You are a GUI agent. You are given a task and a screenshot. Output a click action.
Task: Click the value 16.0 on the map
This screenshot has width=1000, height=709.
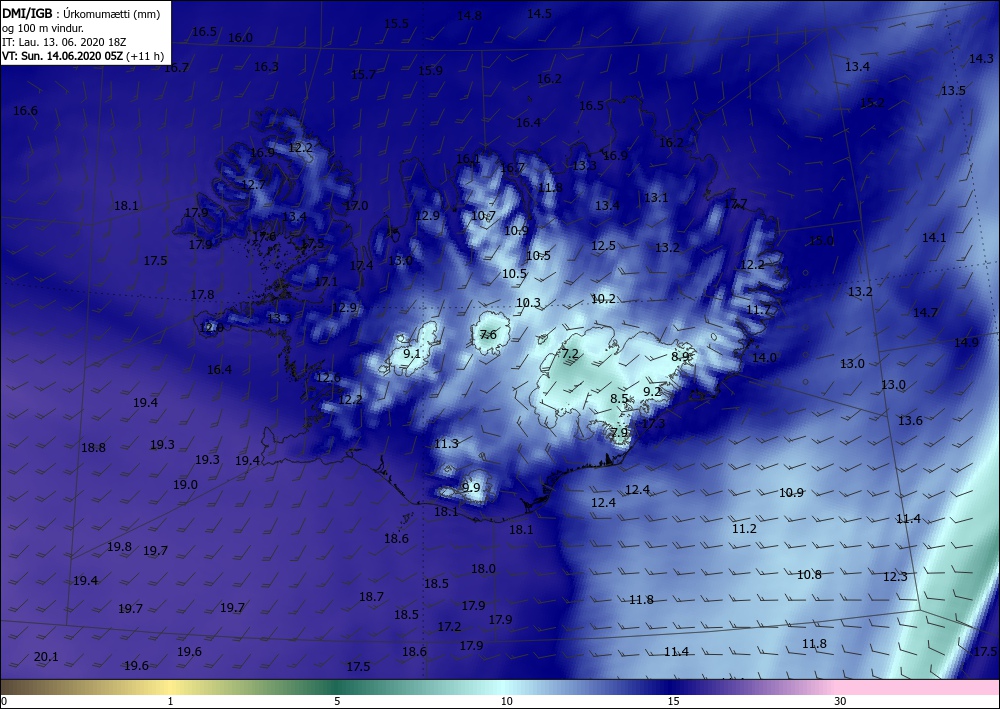coord(240,38)
